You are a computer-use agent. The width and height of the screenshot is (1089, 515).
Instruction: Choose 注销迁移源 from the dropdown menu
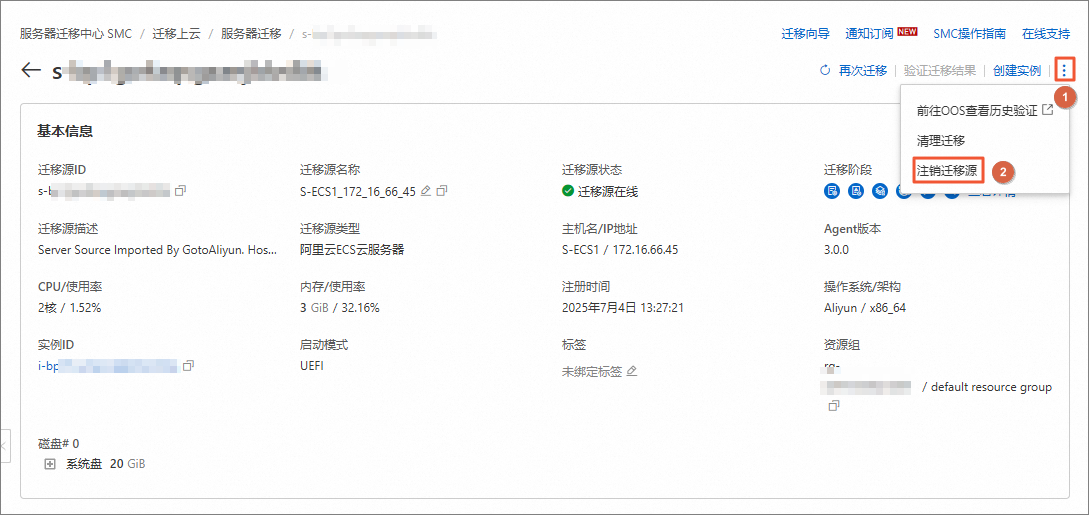947,171
